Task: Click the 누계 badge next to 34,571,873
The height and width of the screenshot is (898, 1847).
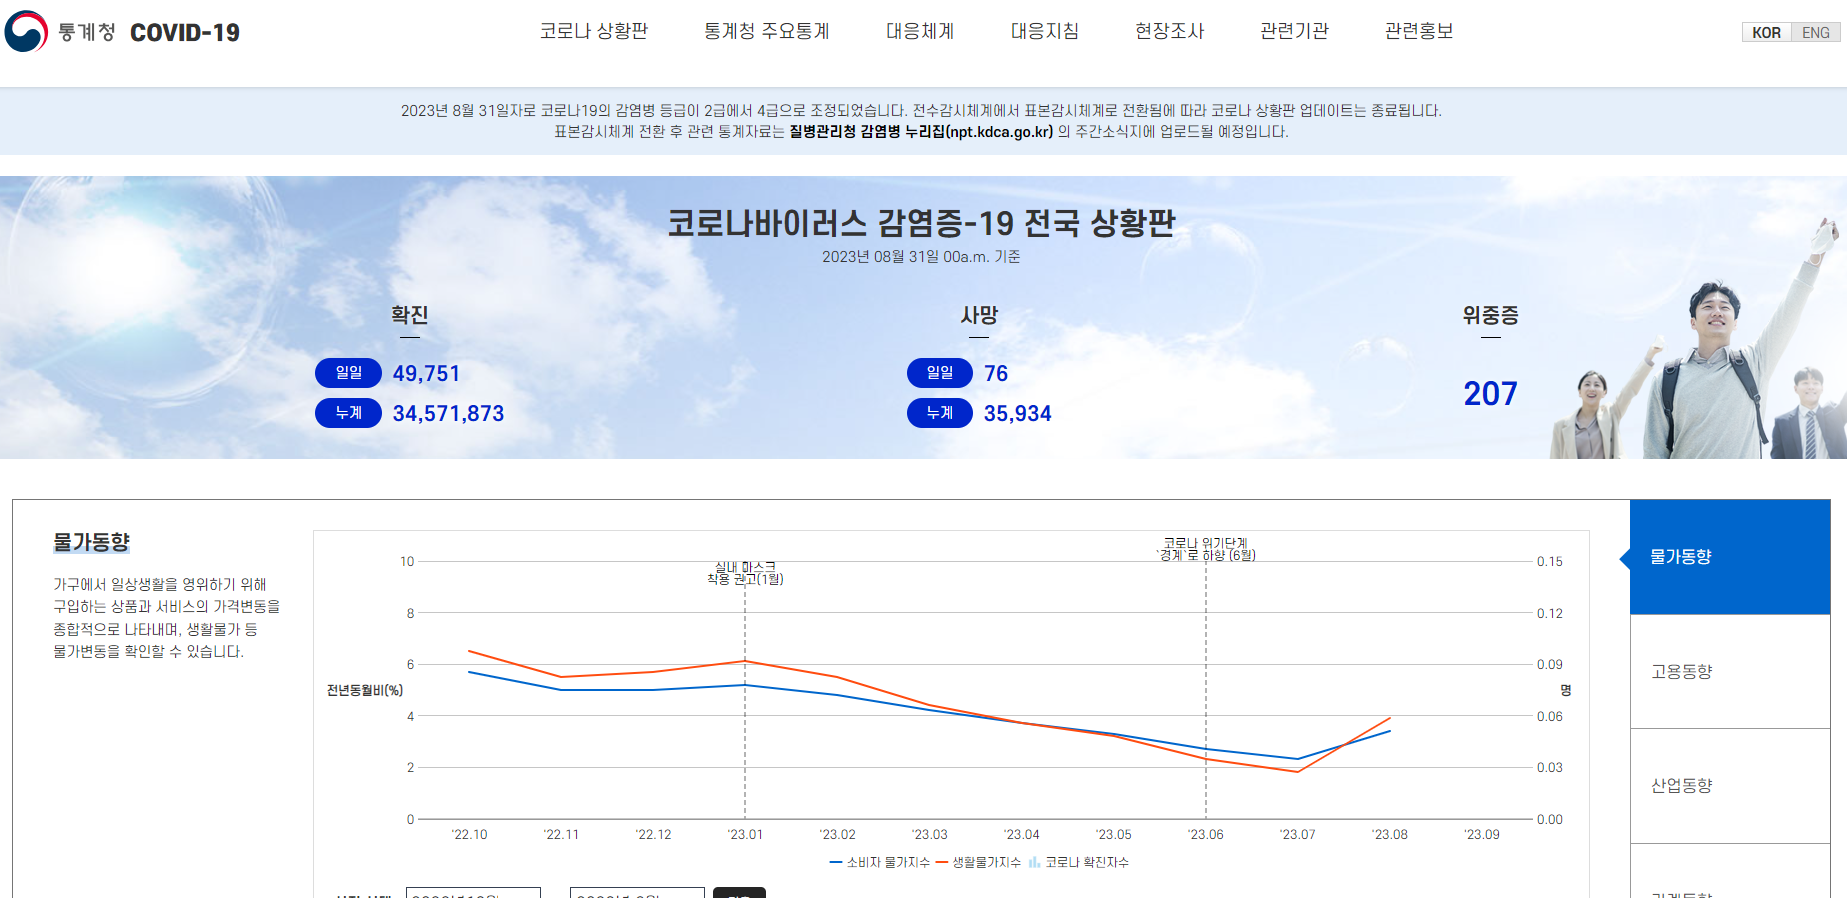Action: click(x=348, y=413)
